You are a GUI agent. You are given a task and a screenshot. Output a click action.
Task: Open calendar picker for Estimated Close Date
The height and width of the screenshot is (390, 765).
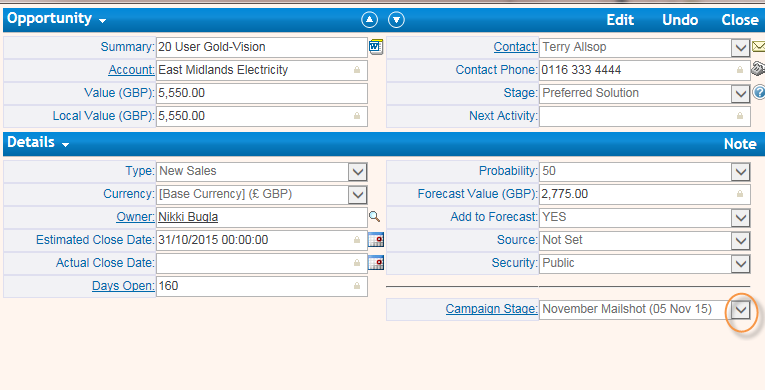(x=376, y=240)
